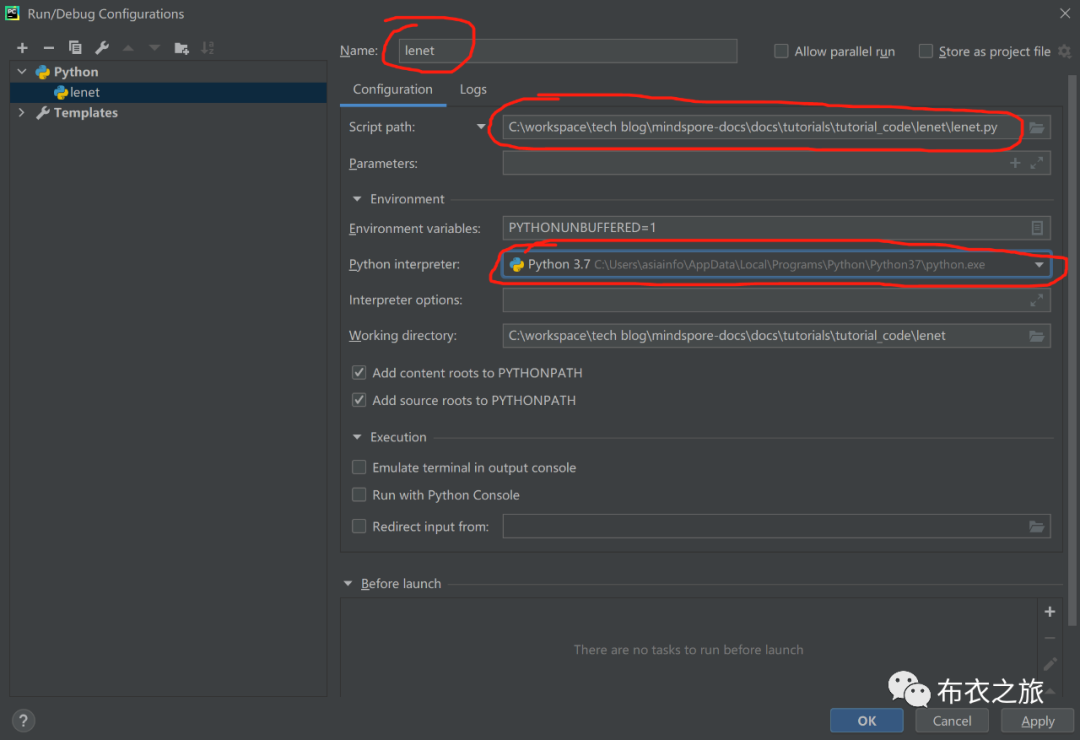Enable Allow parallel run checkbox
The width and height of the screenshot is (1080, 740).
[x=781, y=51]
